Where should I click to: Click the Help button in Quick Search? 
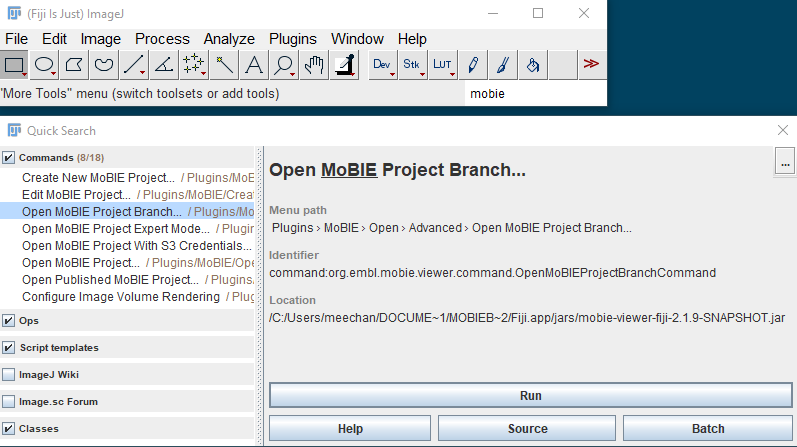[350, 429]
